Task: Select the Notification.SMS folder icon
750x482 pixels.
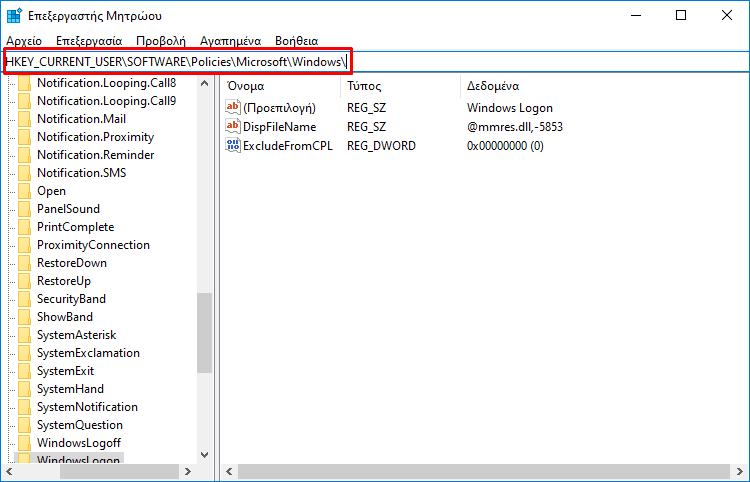Action: (x=24, y=173)
